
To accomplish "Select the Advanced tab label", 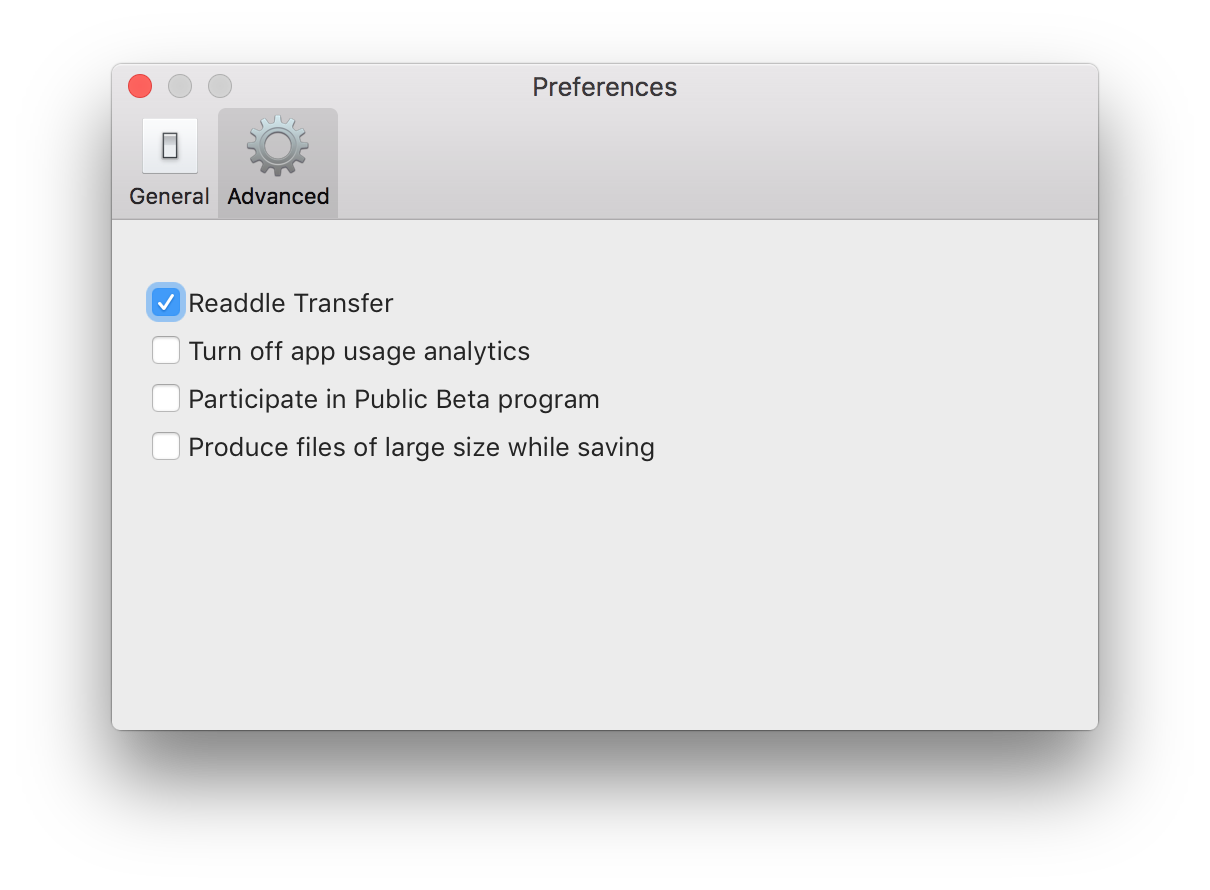I will click(278, 197).
